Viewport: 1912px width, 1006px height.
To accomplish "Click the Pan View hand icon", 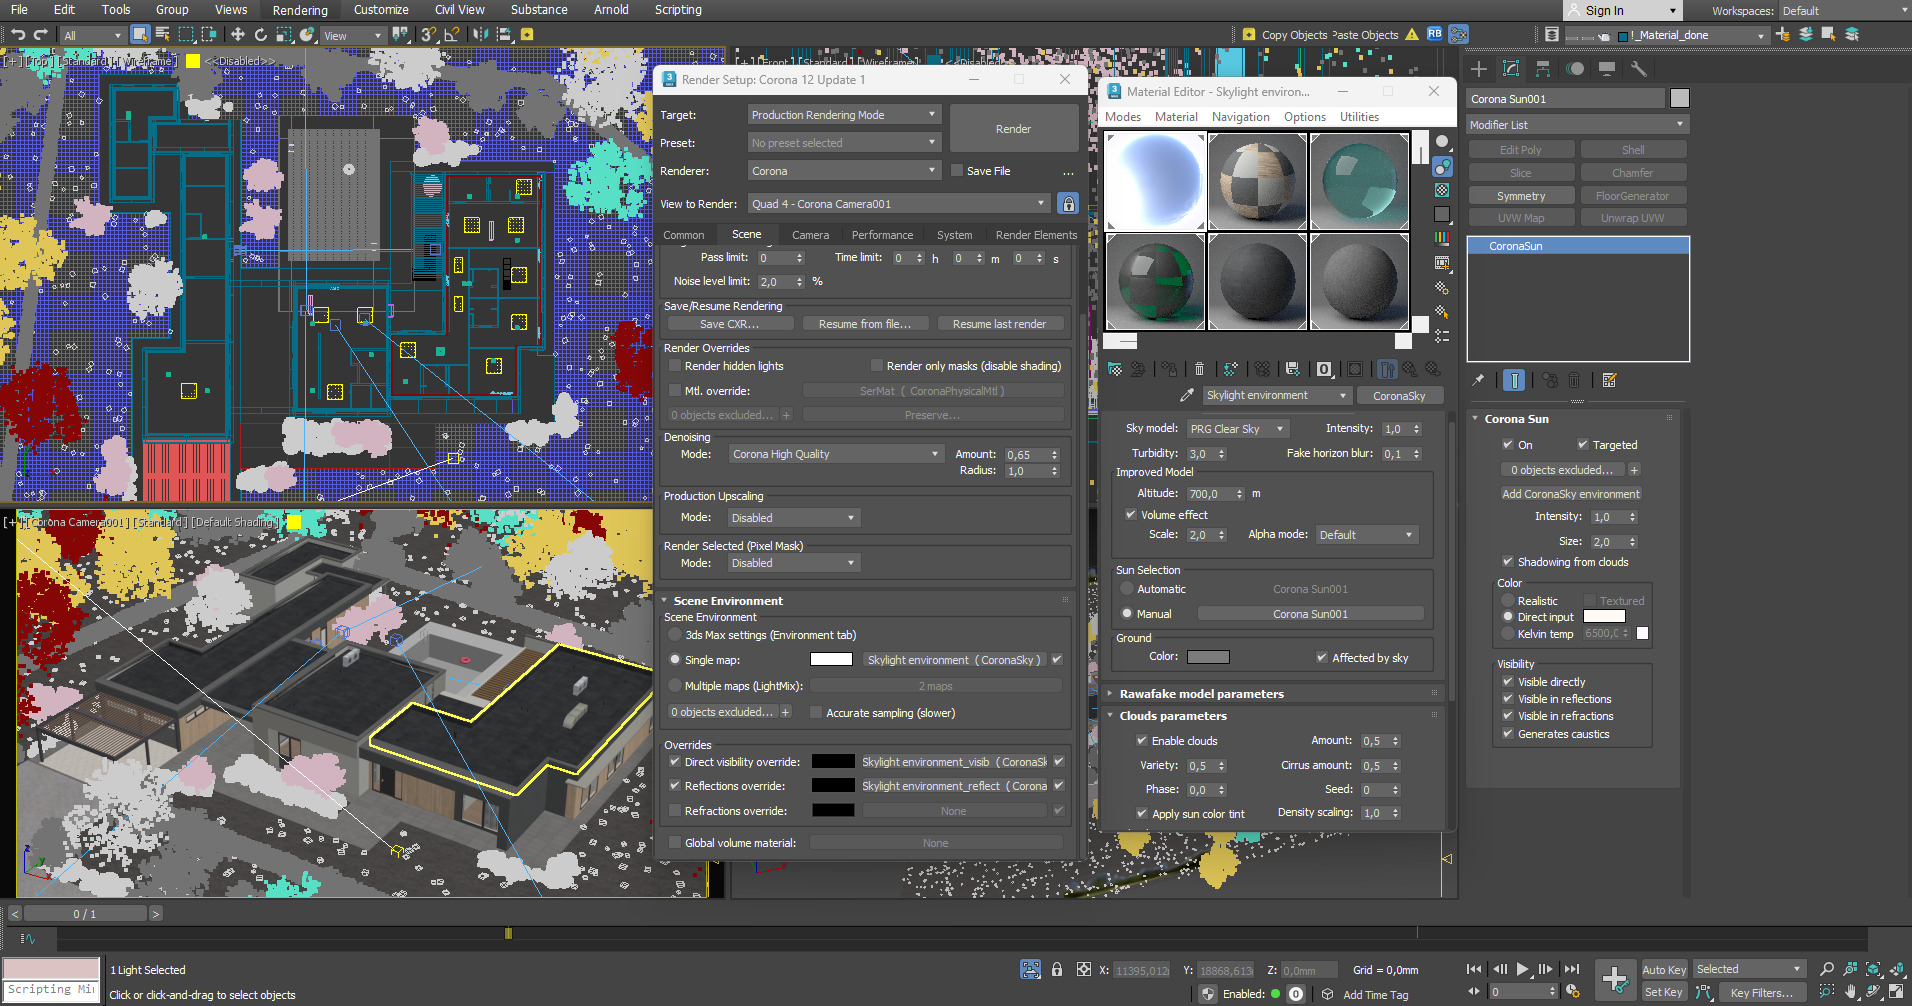I will pos(1851,992).
